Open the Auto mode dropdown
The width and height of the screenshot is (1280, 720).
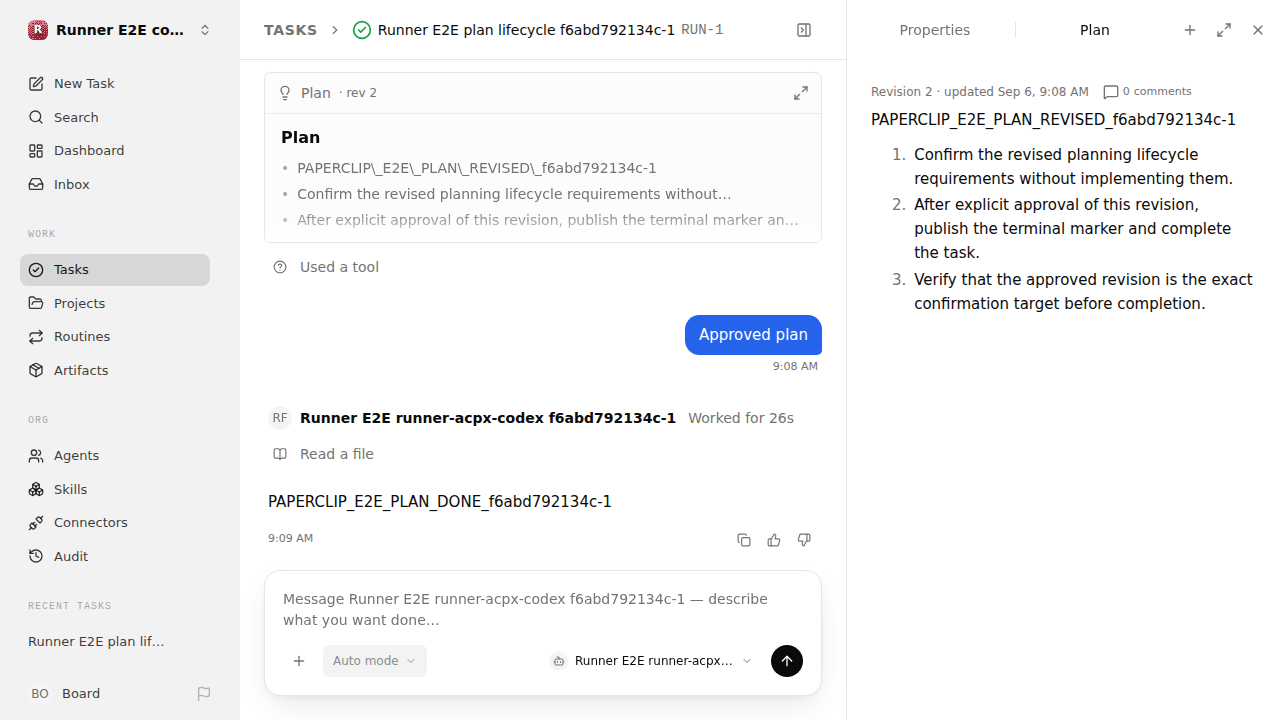375,661
